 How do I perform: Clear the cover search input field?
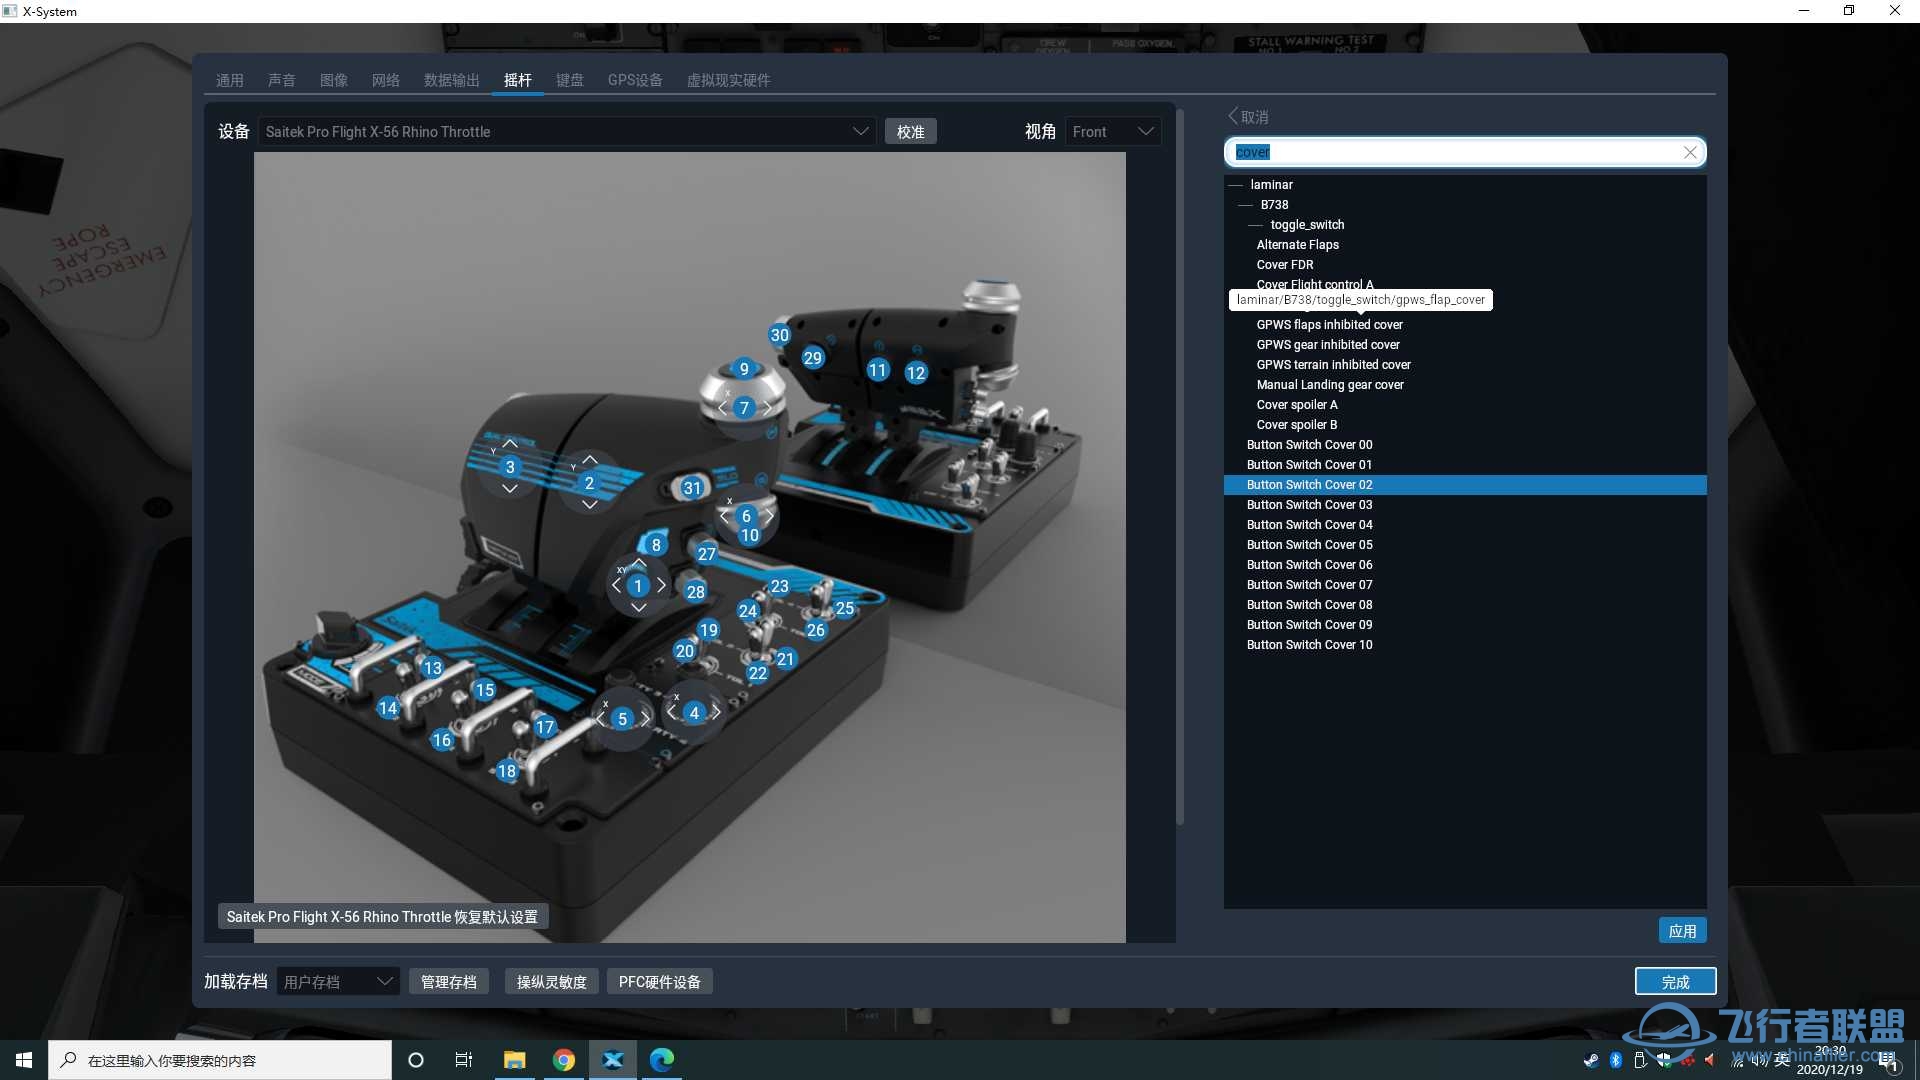[1688, 150]
